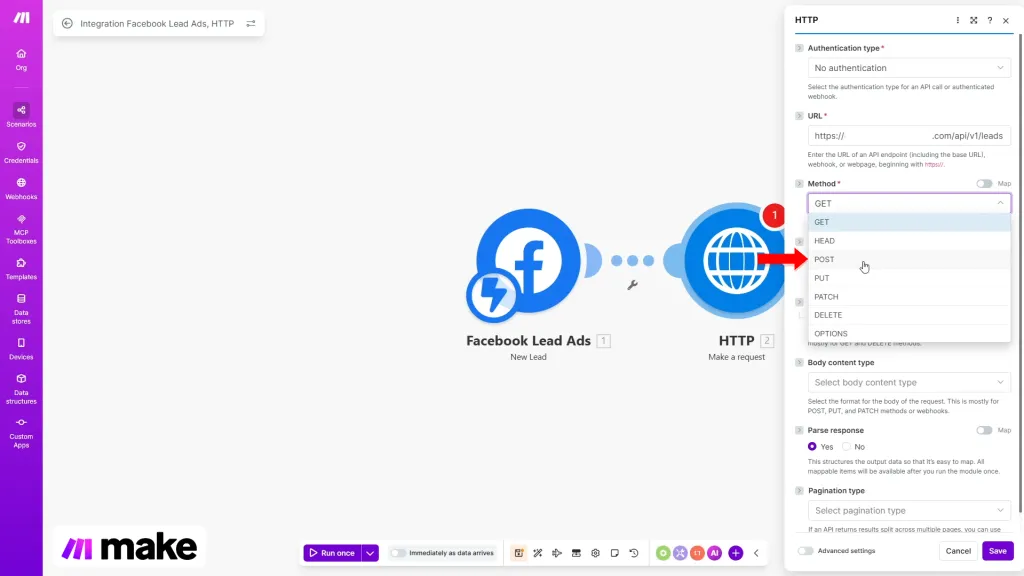This screenshot has height=576, width=1024.
Task: Open the notes icon in toolbar
Action: coord(615,553)
